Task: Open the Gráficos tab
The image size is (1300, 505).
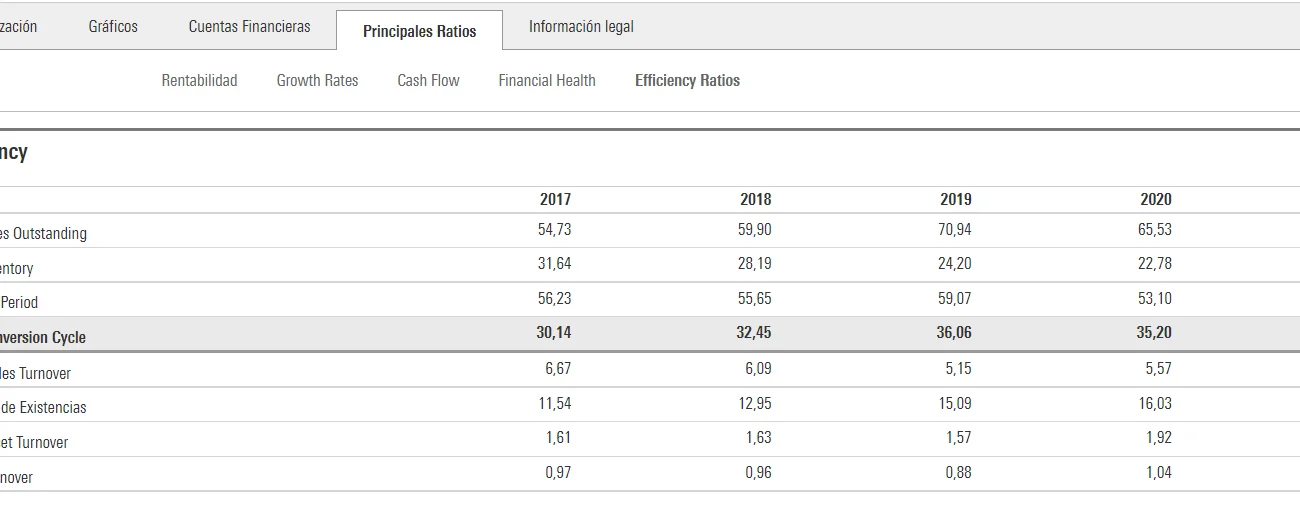Action: (x=113, y=27)
